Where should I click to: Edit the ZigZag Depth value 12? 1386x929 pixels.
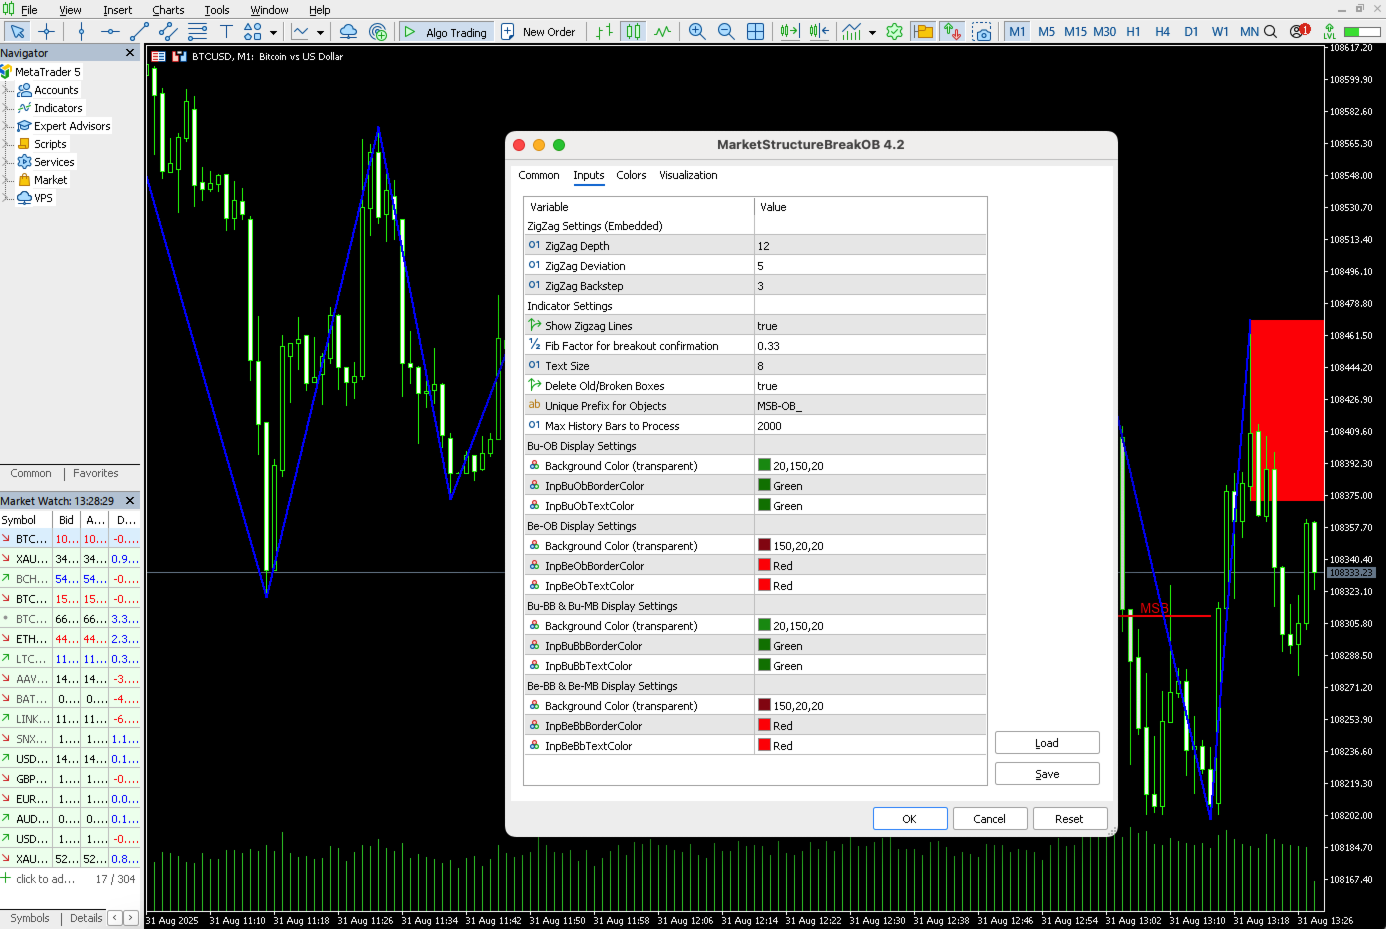[870, 246]
